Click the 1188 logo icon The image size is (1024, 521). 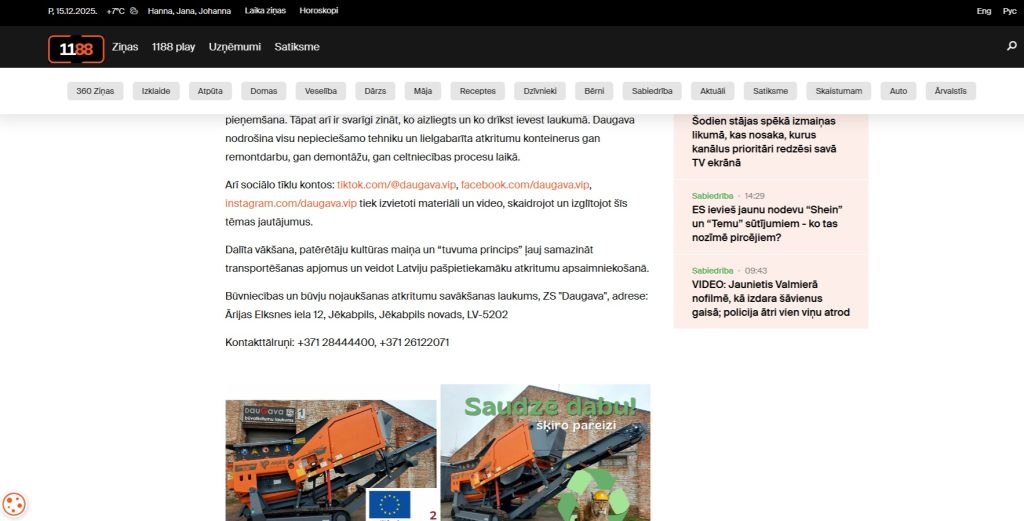(x=76, y=49)
